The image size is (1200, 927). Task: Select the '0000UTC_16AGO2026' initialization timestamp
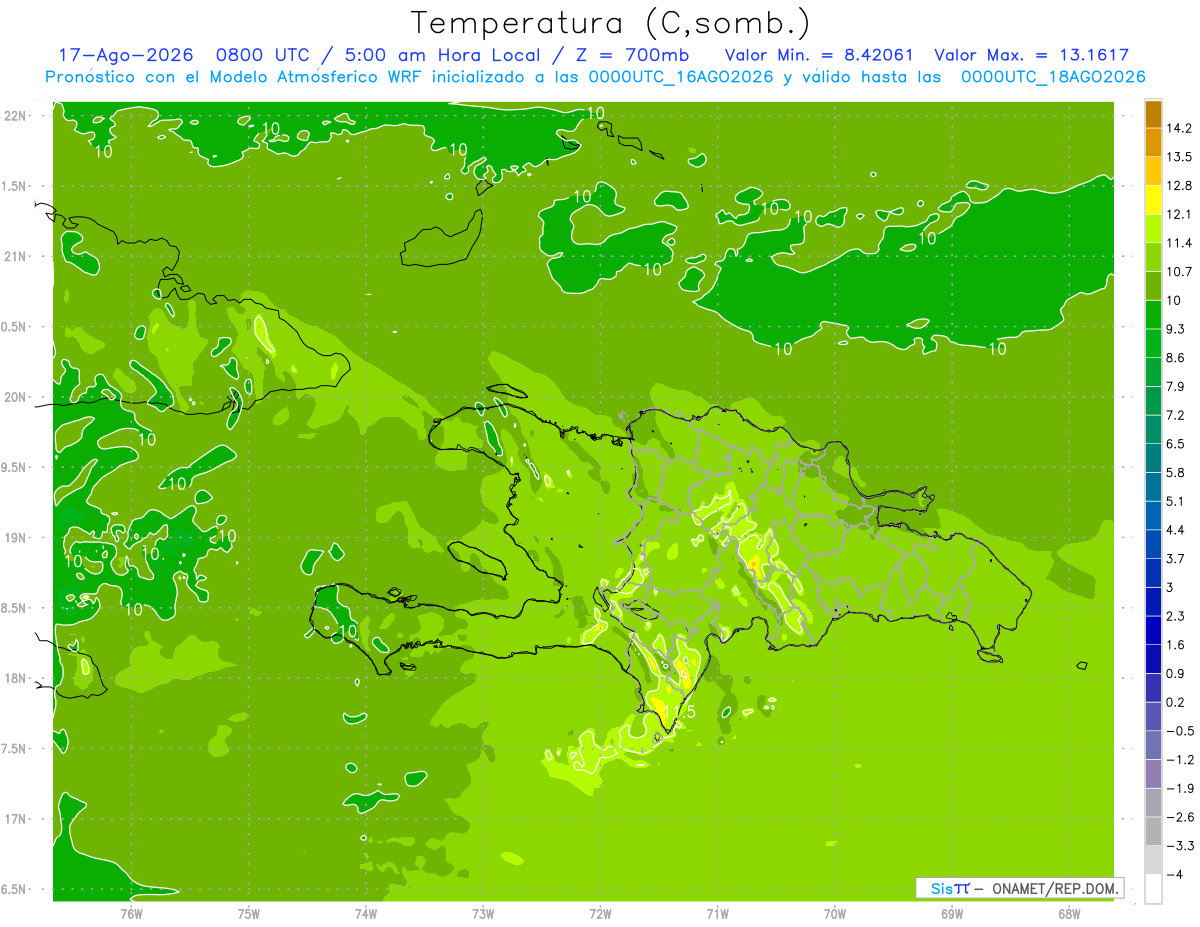[x=681, y=77]
